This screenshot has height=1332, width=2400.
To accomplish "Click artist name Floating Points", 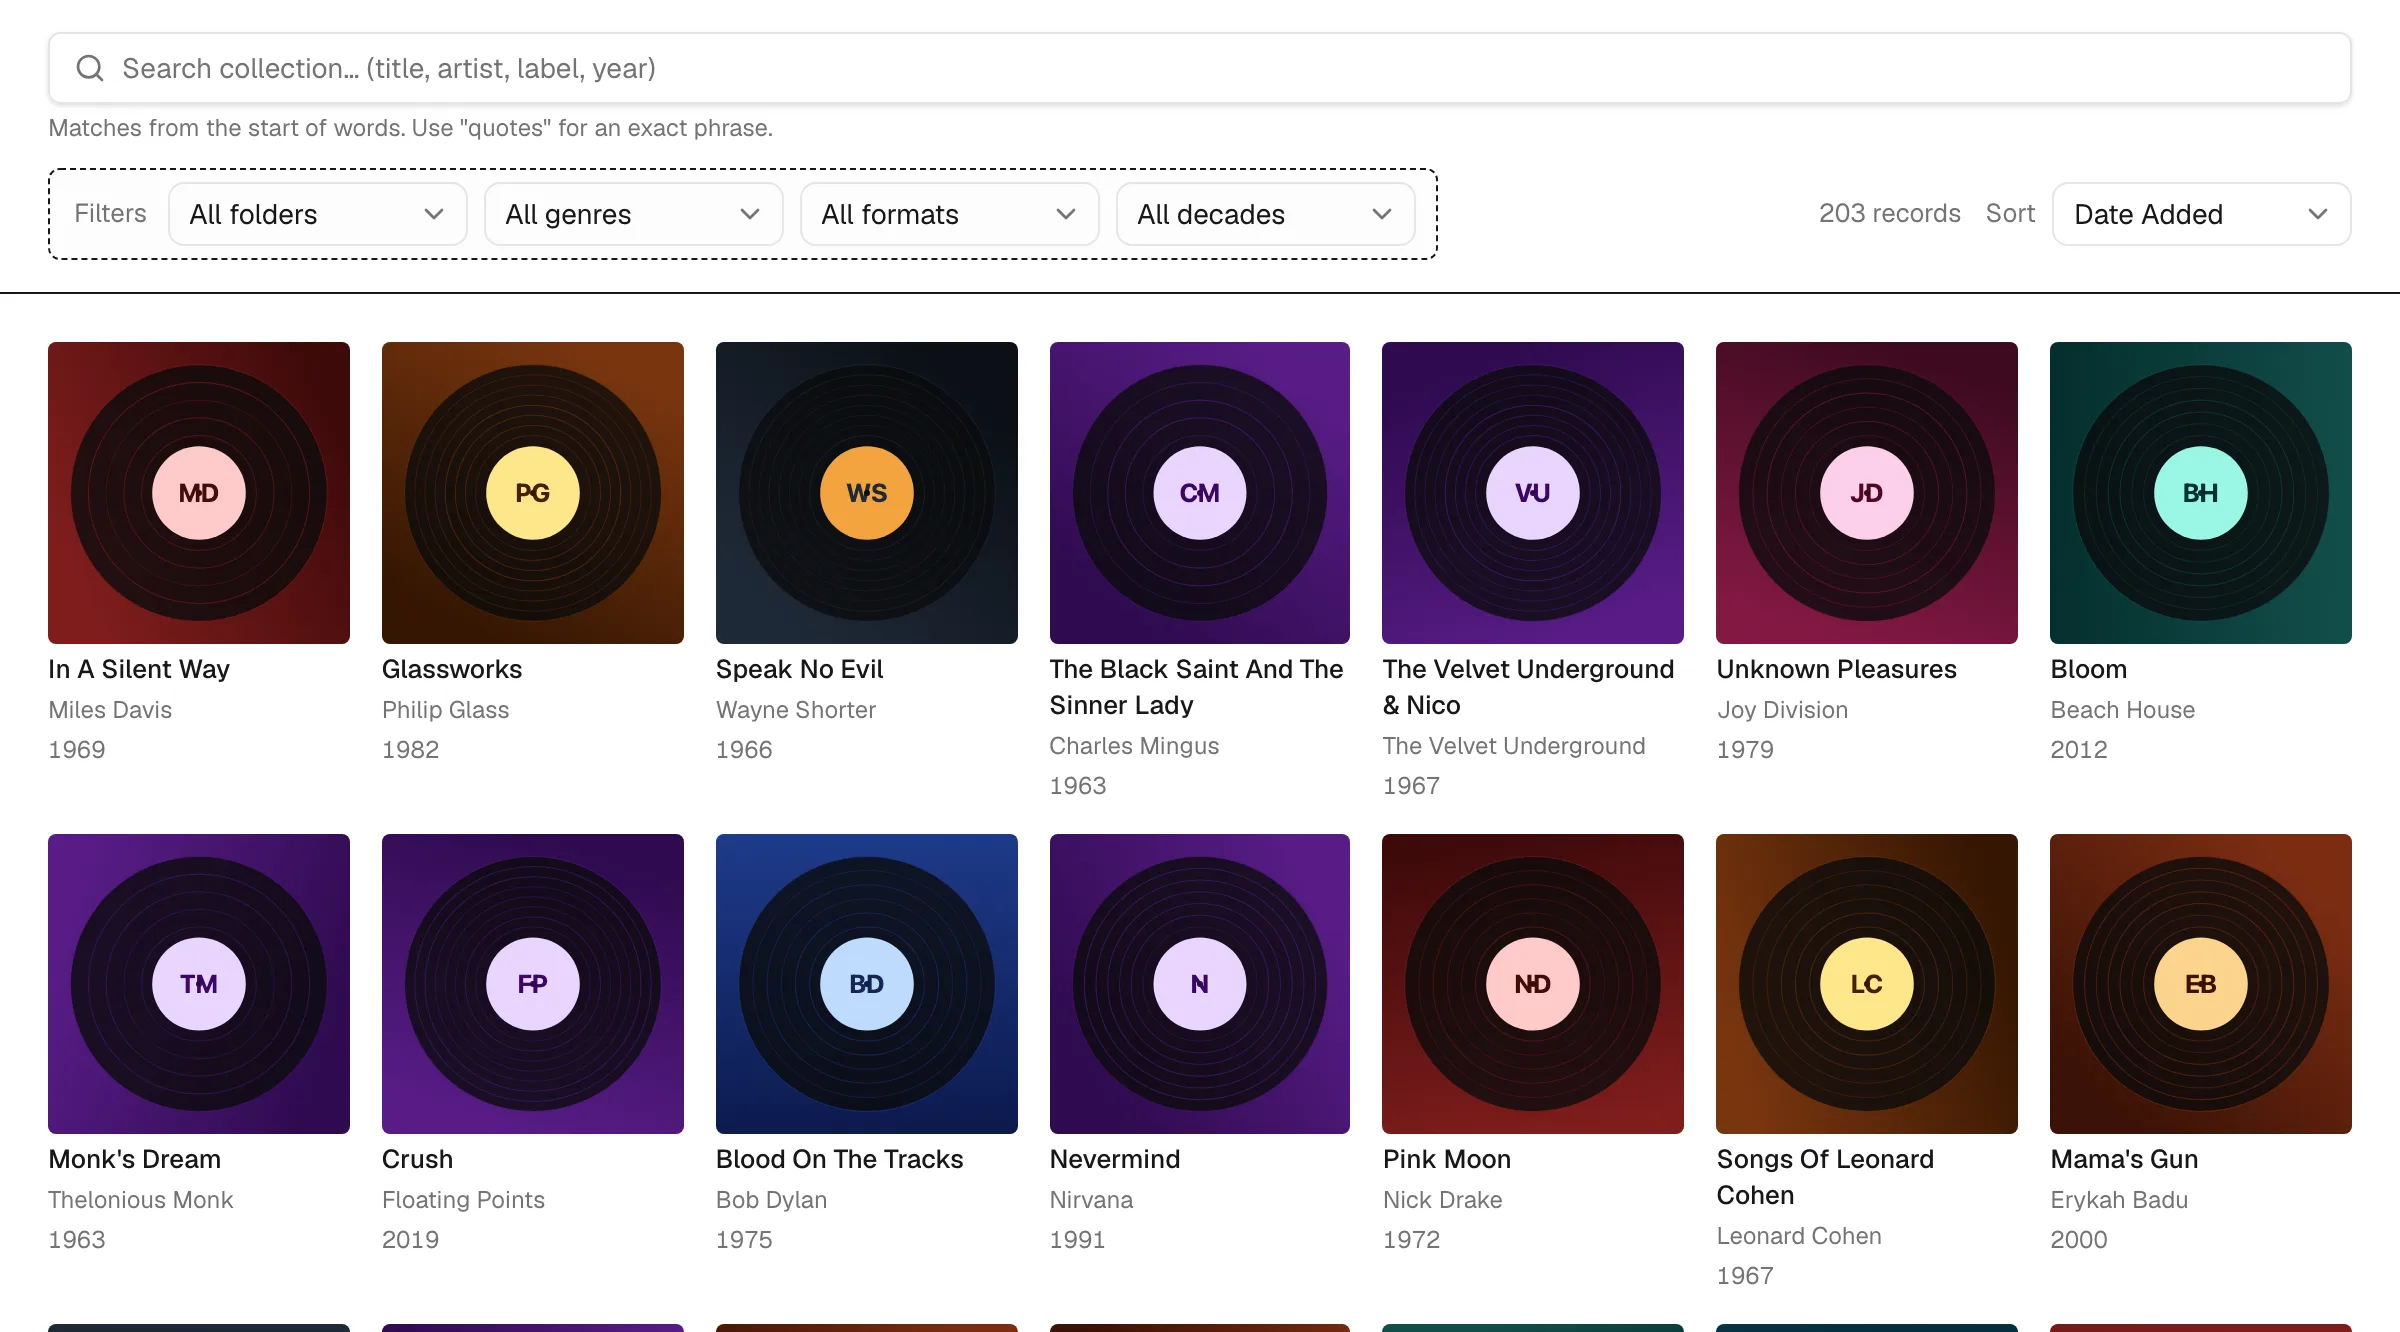I will [464, 1200].
